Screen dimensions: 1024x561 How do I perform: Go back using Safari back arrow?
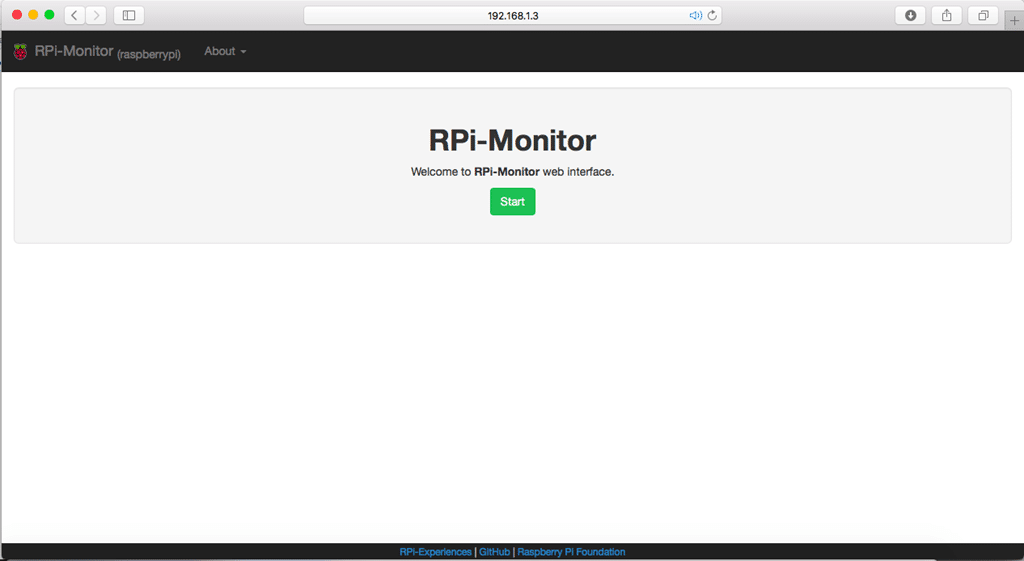pos(74,15)
